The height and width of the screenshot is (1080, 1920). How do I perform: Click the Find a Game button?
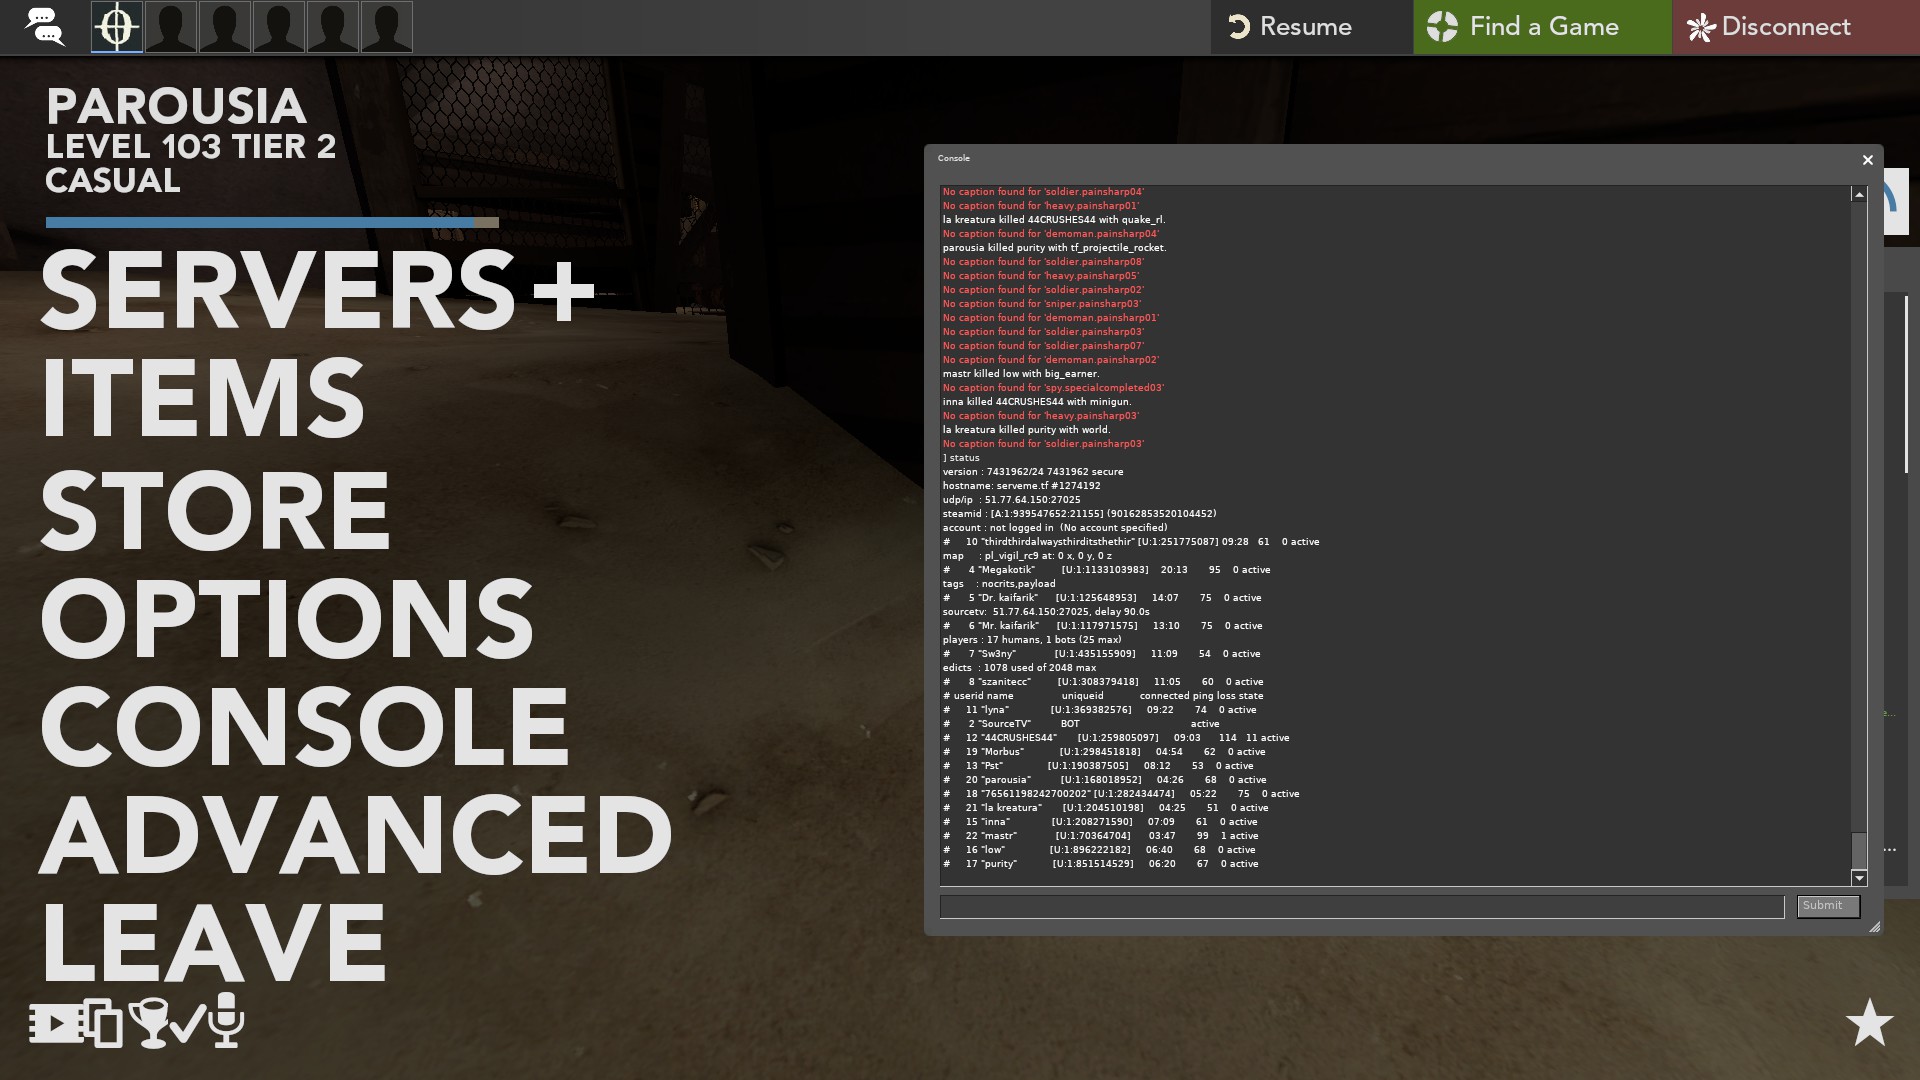(x=1541, y=27)
